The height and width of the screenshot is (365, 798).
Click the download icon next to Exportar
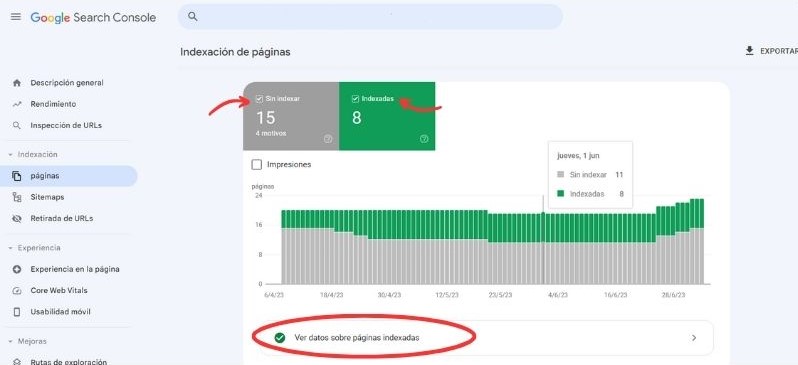pyautogui.click(x=749, y=51)
